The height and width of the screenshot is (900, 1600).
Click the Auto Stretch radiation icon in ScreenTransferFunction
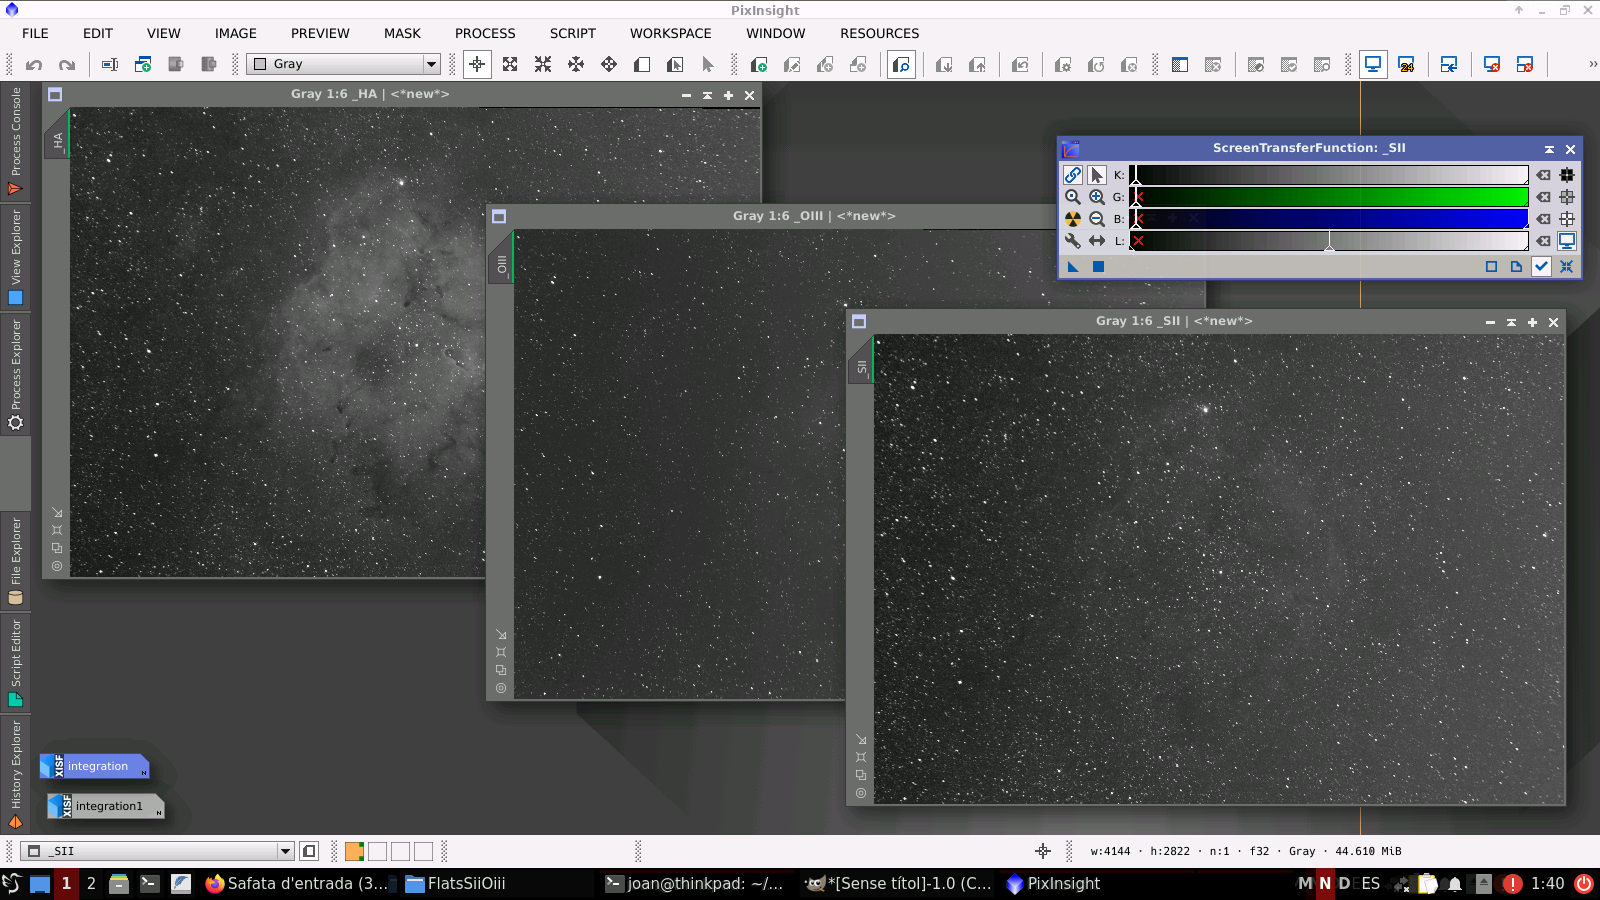(x=1073, y=219)
